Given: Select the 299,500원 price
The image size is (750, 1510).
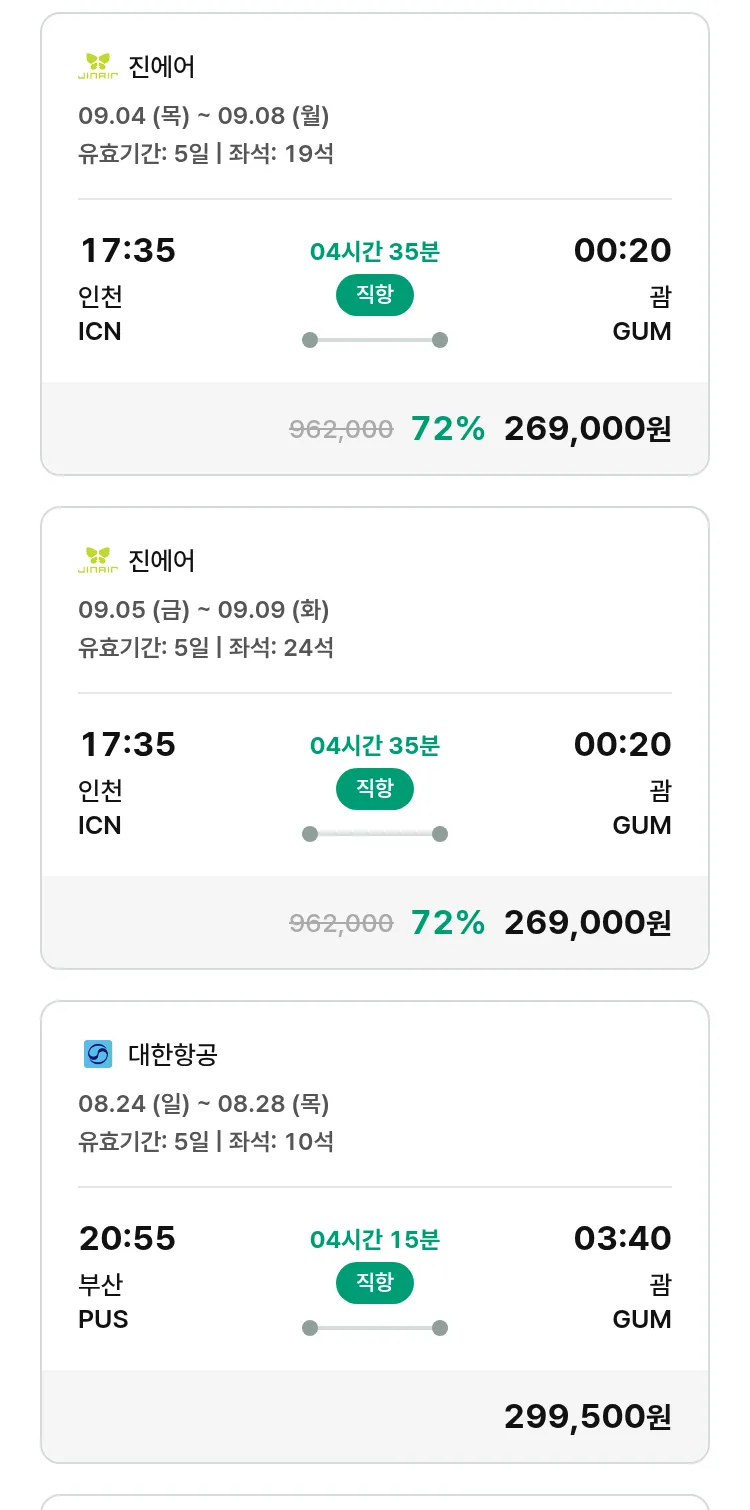Looking at the screenshot, I should (587, 1416).
